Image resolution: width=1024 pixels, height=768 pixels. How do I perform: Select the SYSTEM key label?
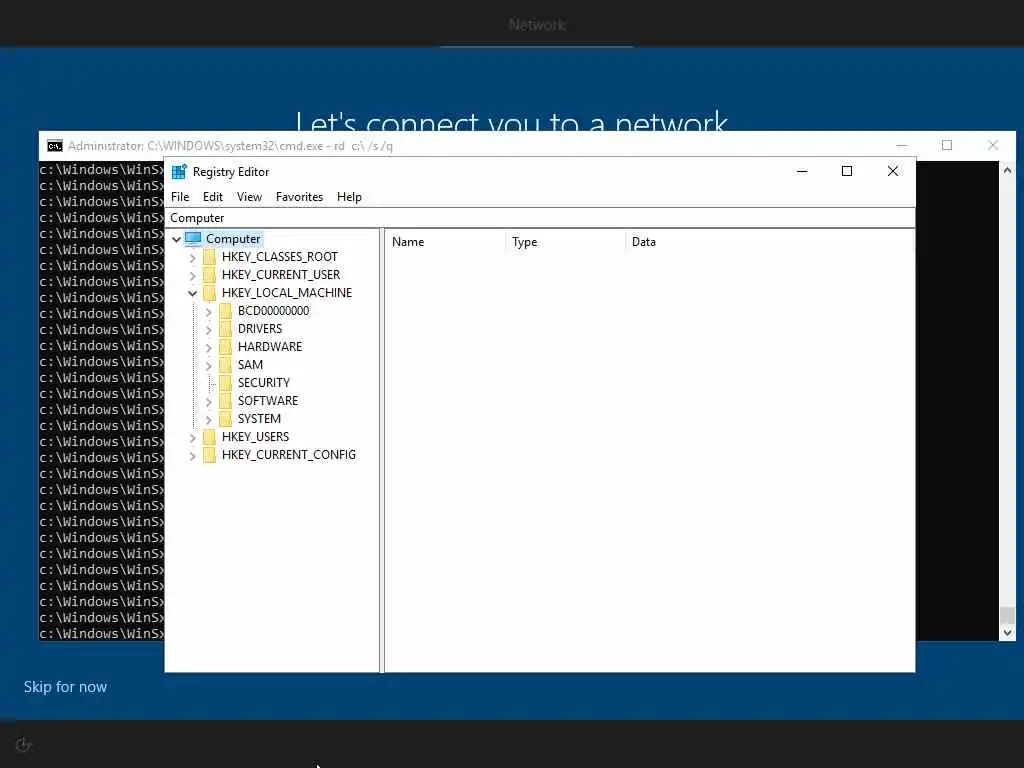click(259, 419)
